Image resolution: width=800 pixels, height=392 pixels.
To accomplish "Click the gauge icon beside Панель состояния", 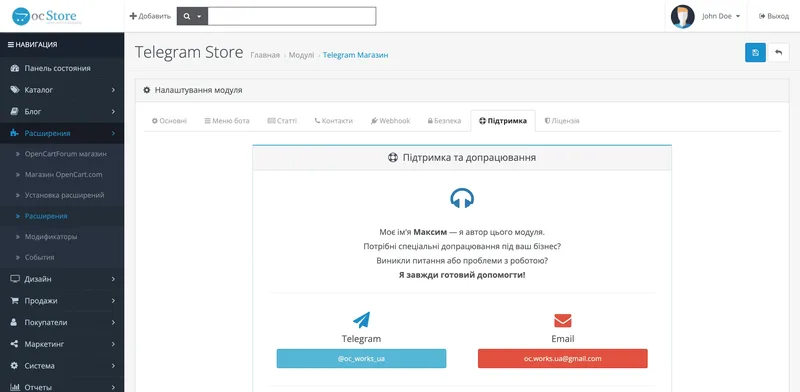I will (14, 68).
